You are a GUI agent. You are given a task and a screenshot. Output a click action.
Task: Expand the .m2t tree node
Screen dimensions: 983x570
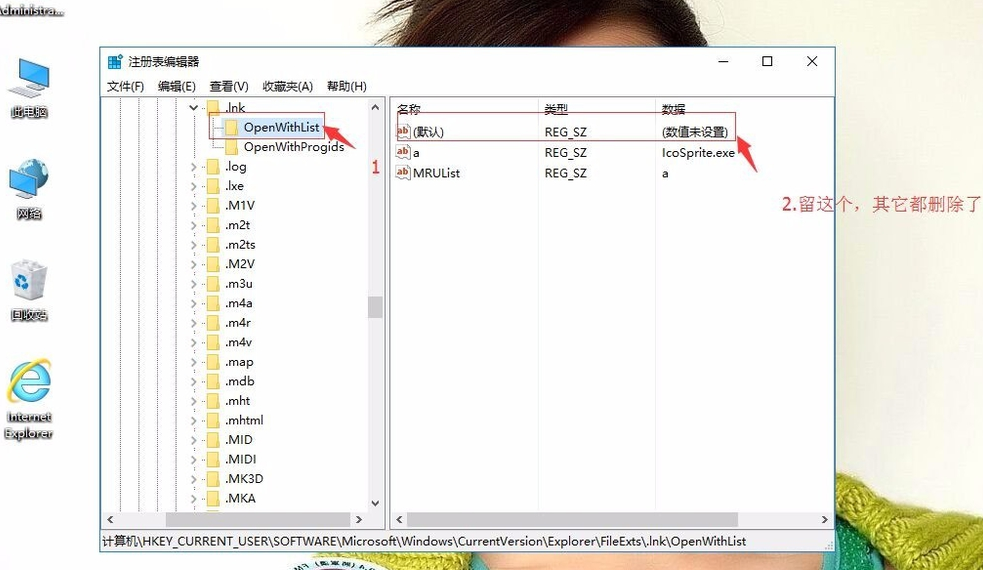[194, 224]
